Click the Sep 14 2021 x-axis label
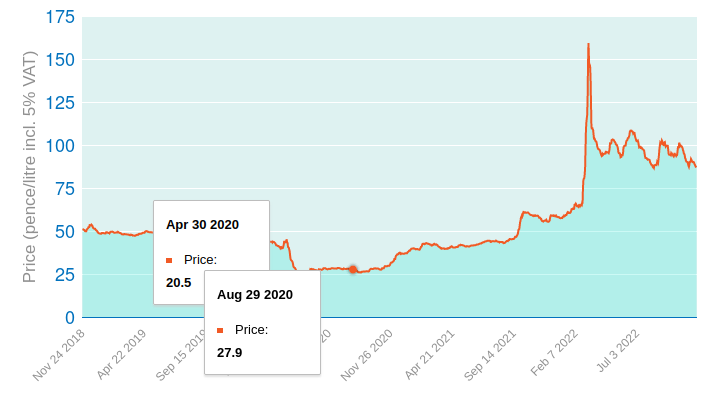Screen dimensions: 727x404 [x=490, y=357]
